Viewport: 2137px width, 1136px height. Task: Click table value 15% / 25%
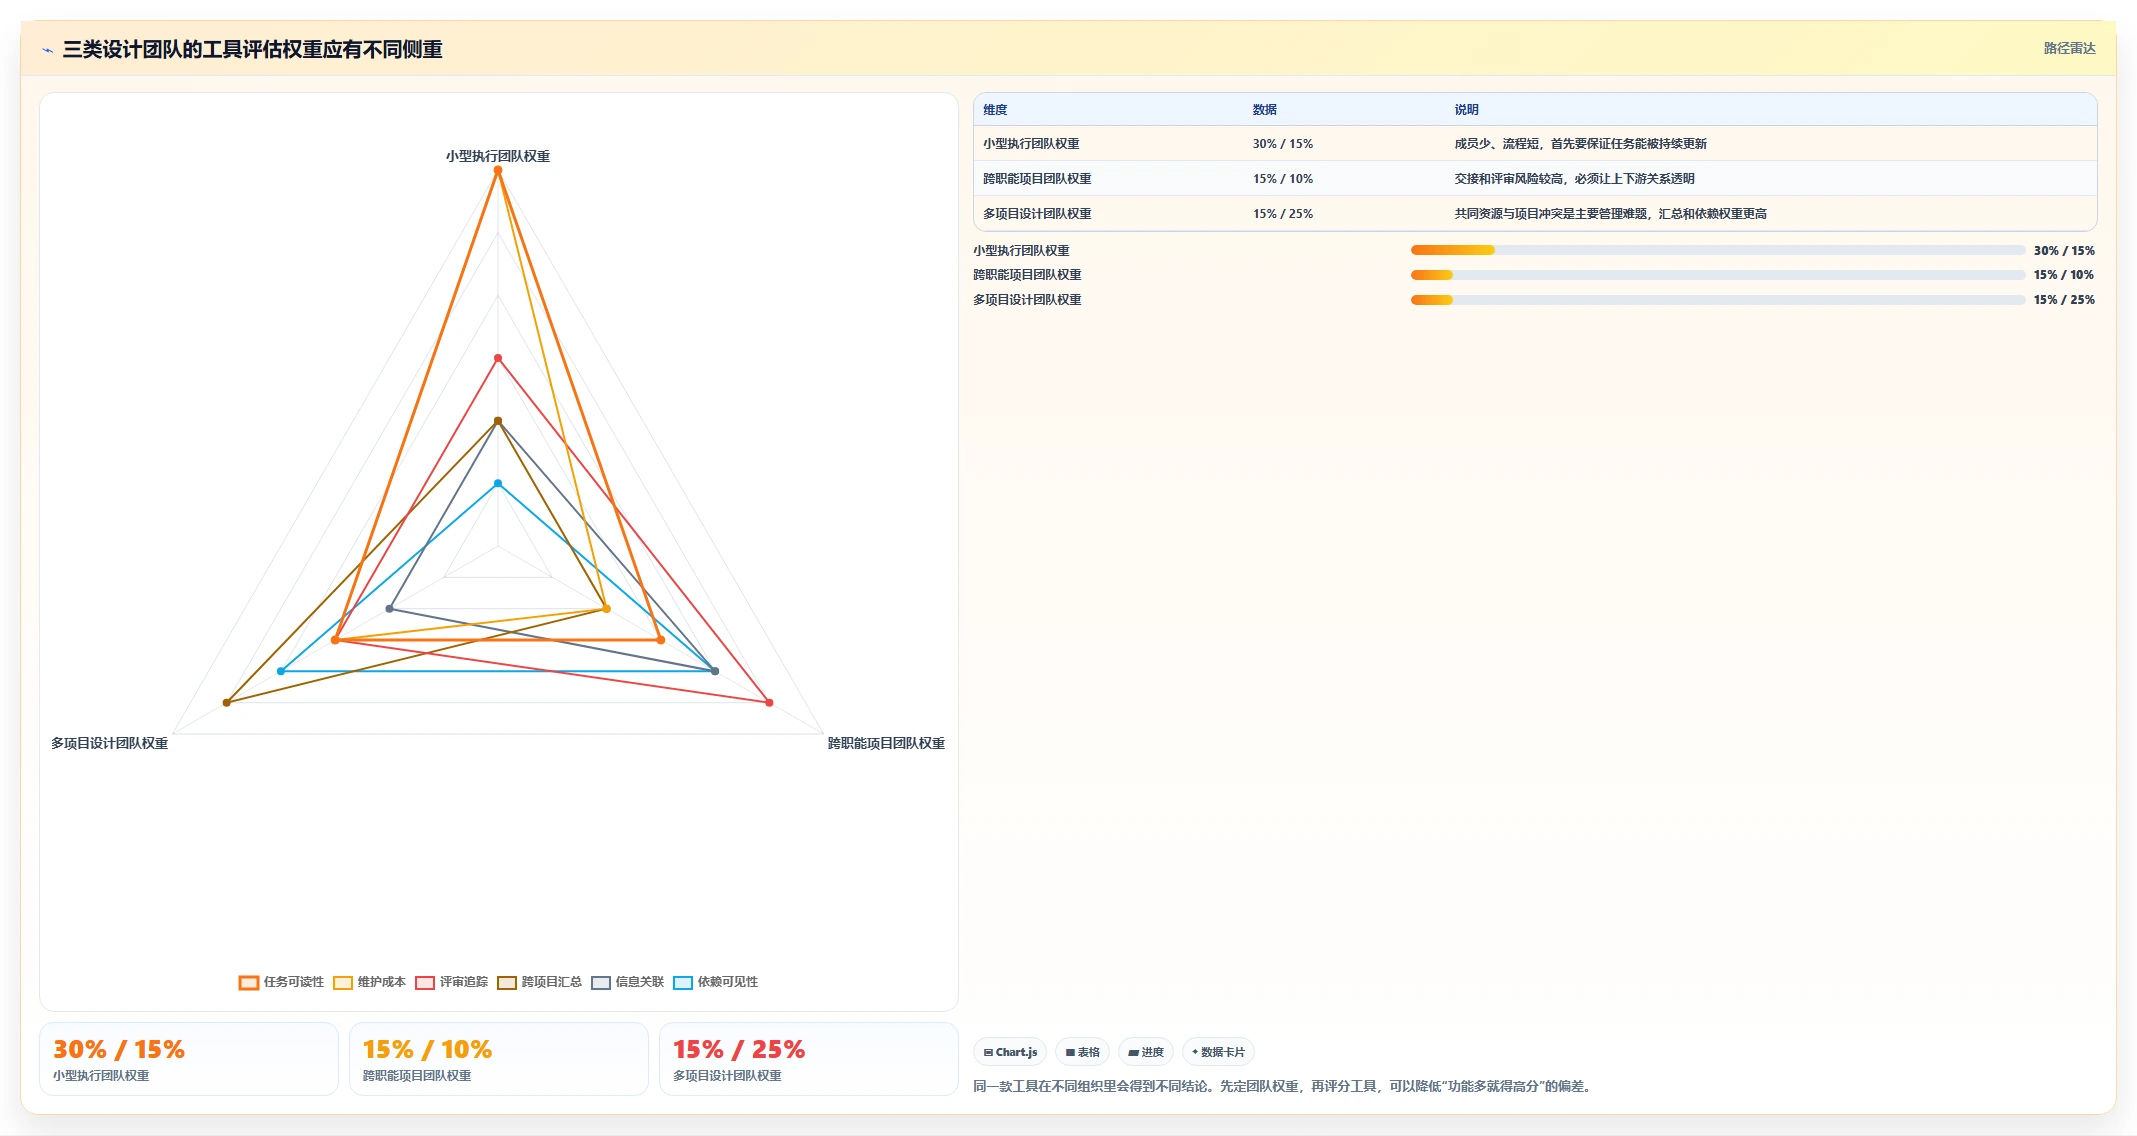[x=1283, y=214]
